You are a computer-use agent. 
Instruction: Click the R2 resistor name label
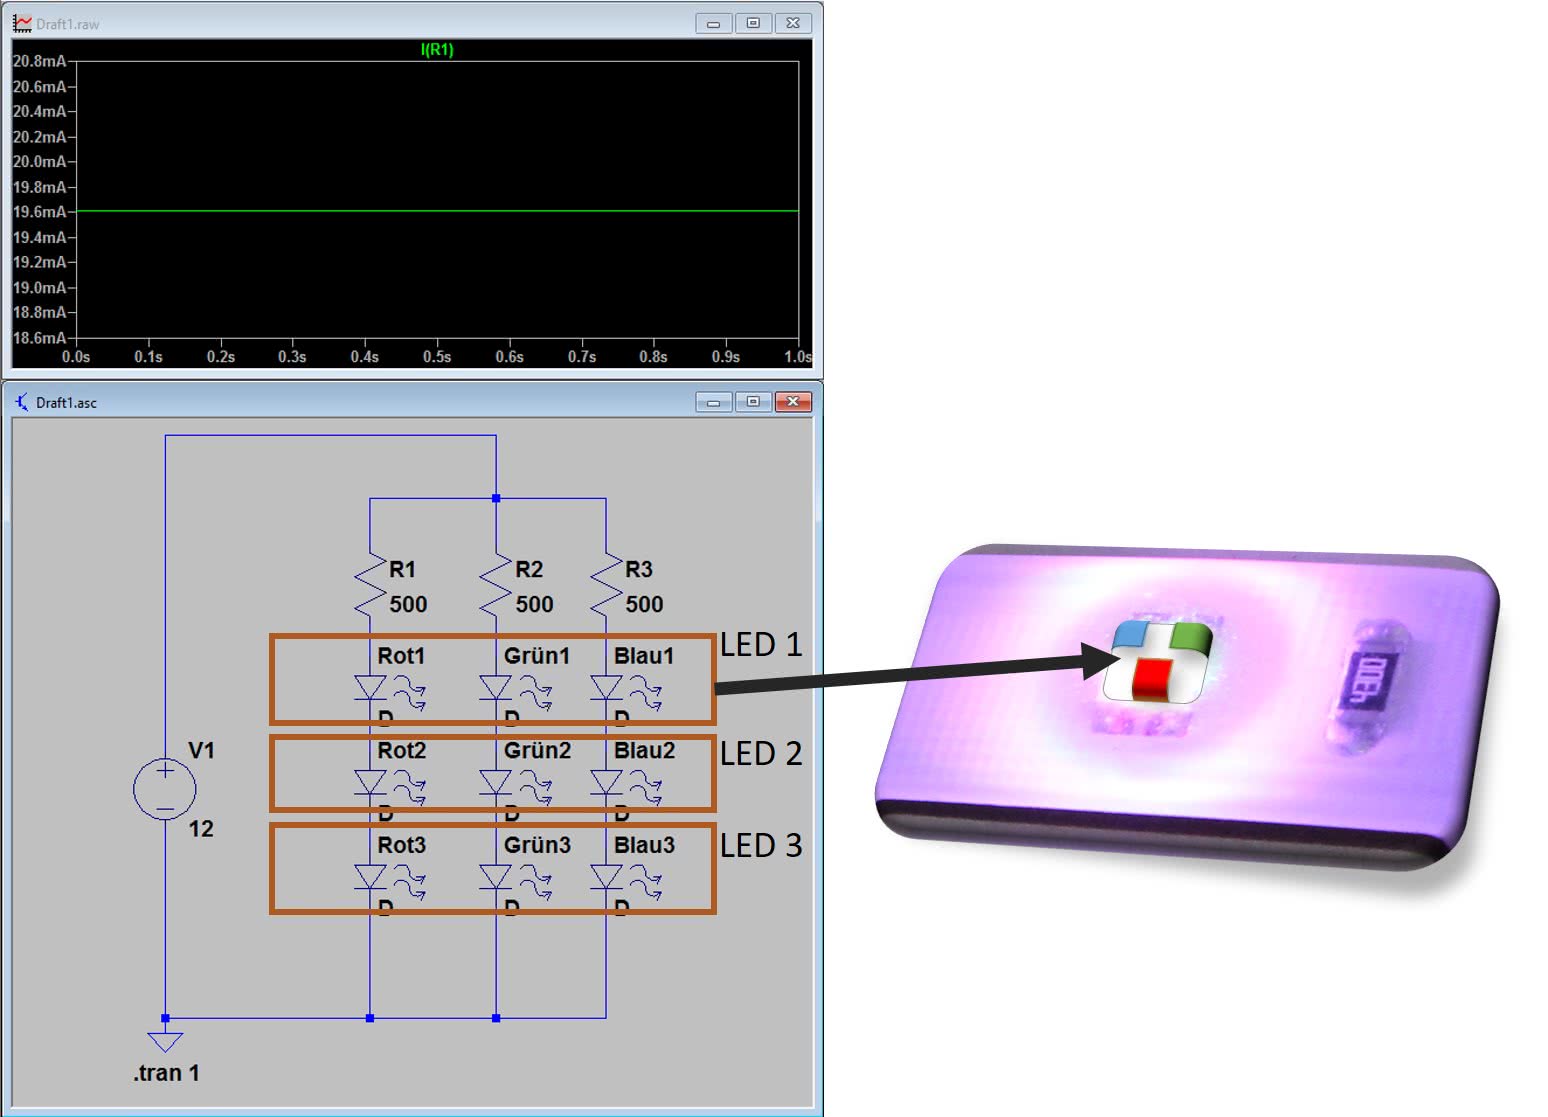pos(529,570)
